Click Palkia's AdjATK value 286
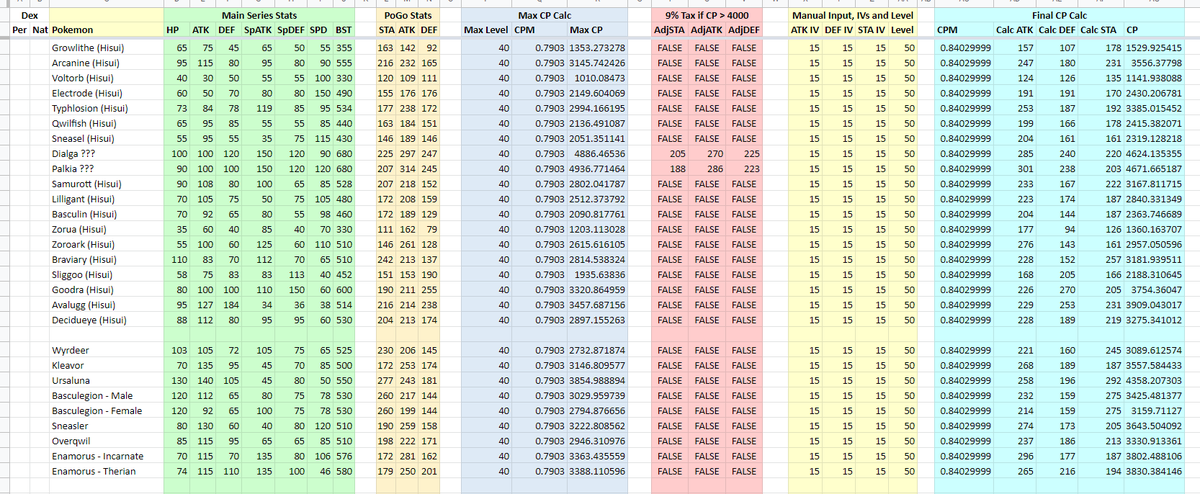The width and height of the screenshot is (1200, 494). [x=715, y=170]
